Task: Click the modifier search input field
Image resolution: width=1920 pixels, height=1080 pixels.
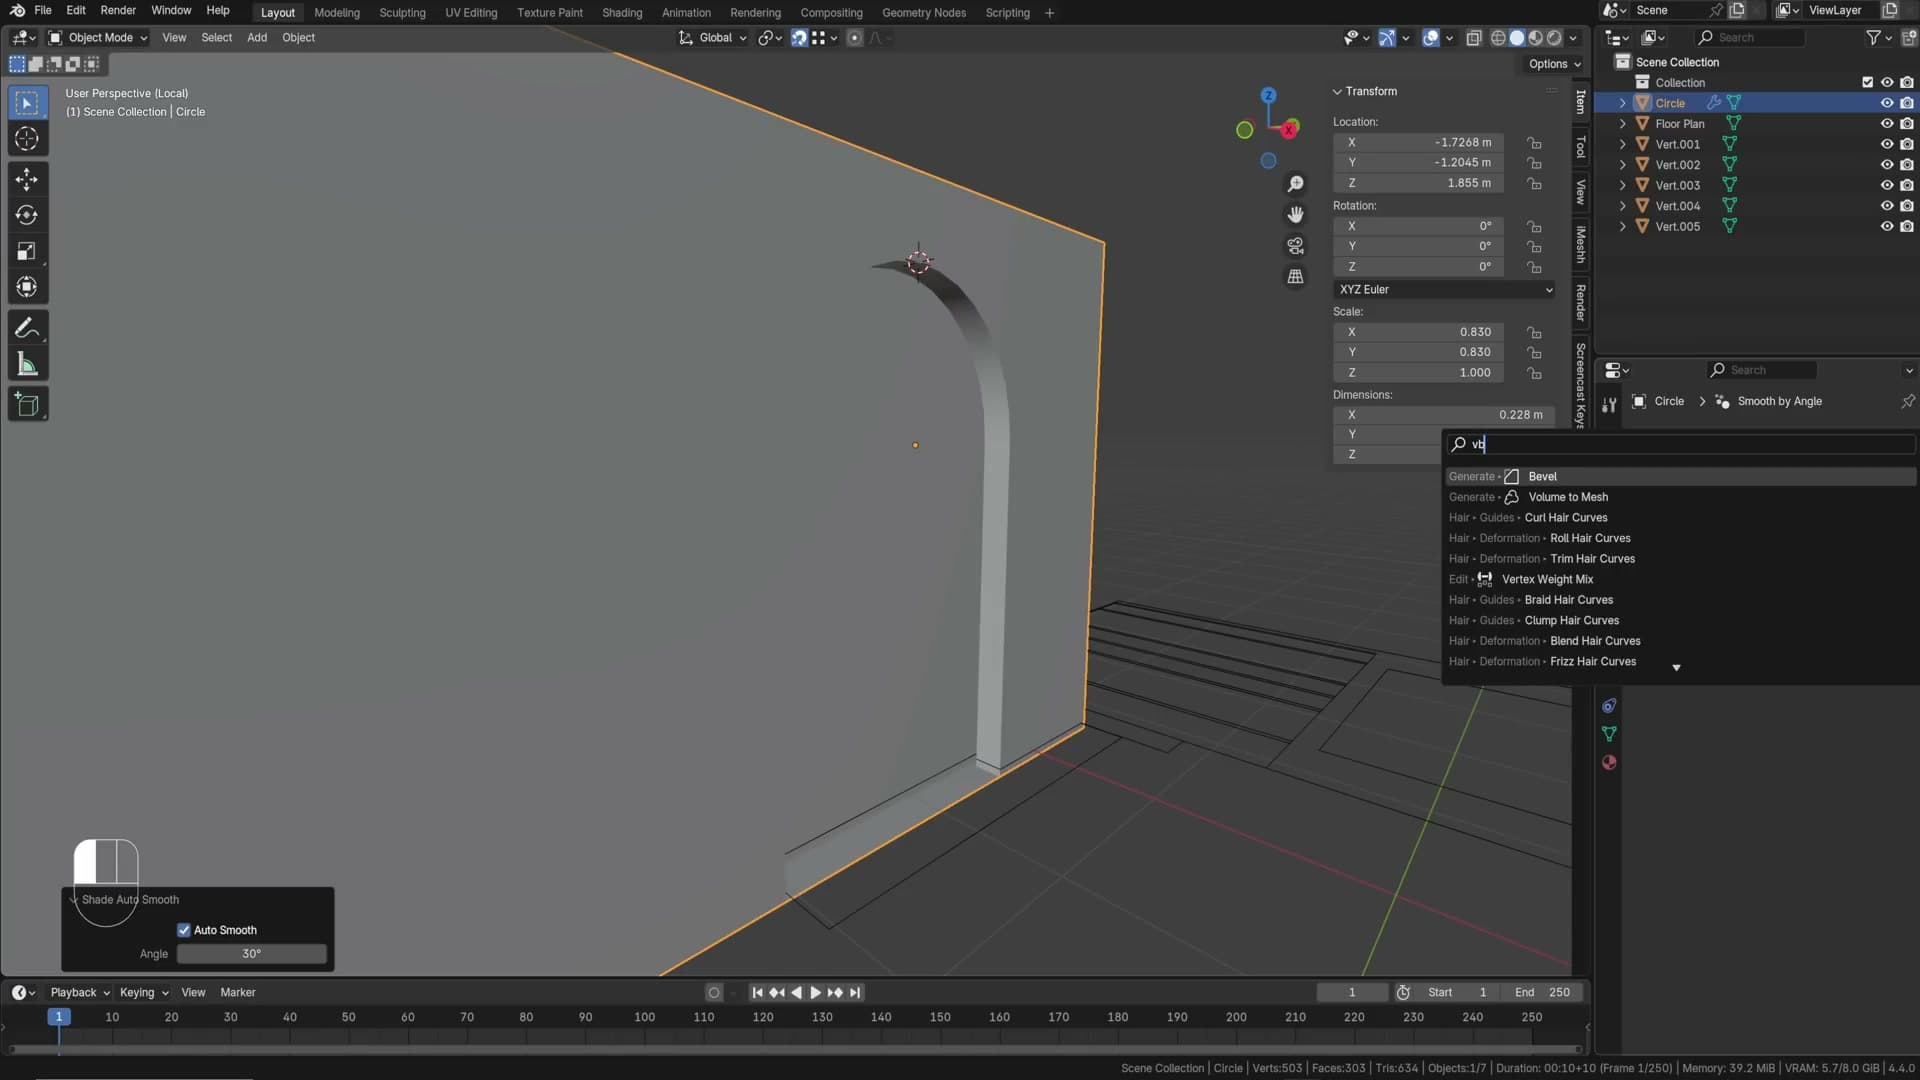Action: pos(1679,445)
